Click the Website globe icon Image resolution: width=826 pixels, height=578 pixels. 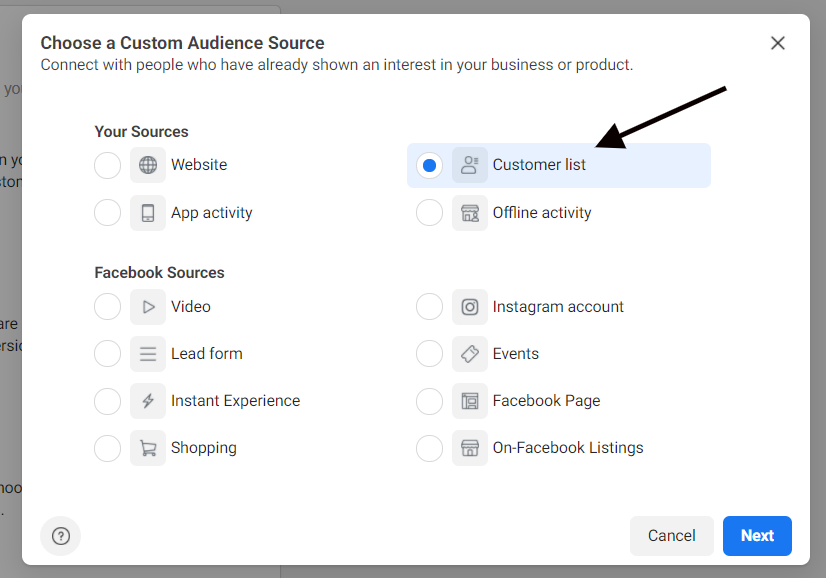pos(148,165)
